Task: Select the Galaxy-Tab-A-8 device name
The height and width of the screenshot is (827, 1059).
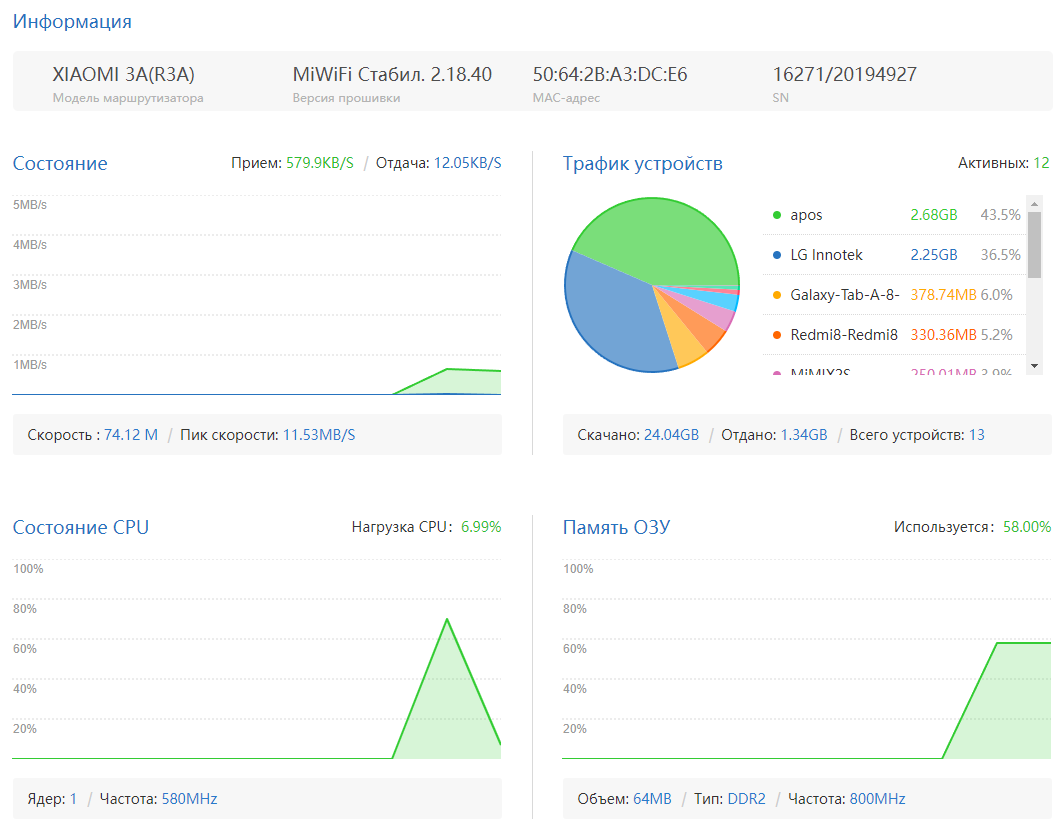Action: 844,295
